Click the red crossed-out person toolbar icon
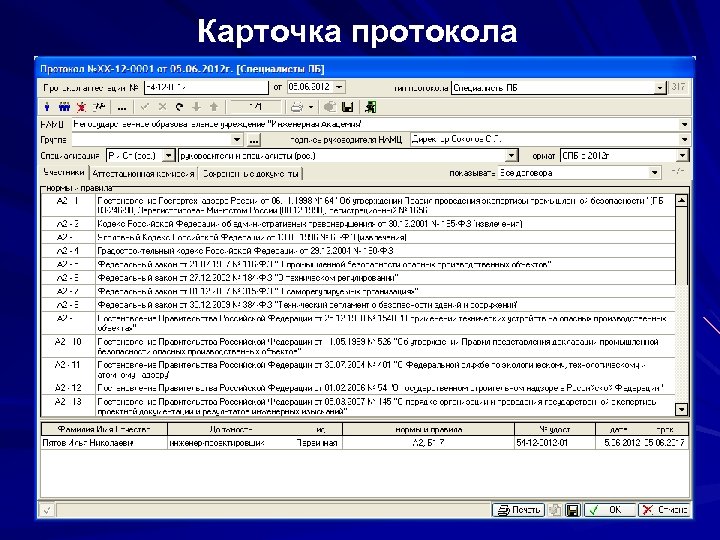Viewport: 720px width, 540px height. 81,107
